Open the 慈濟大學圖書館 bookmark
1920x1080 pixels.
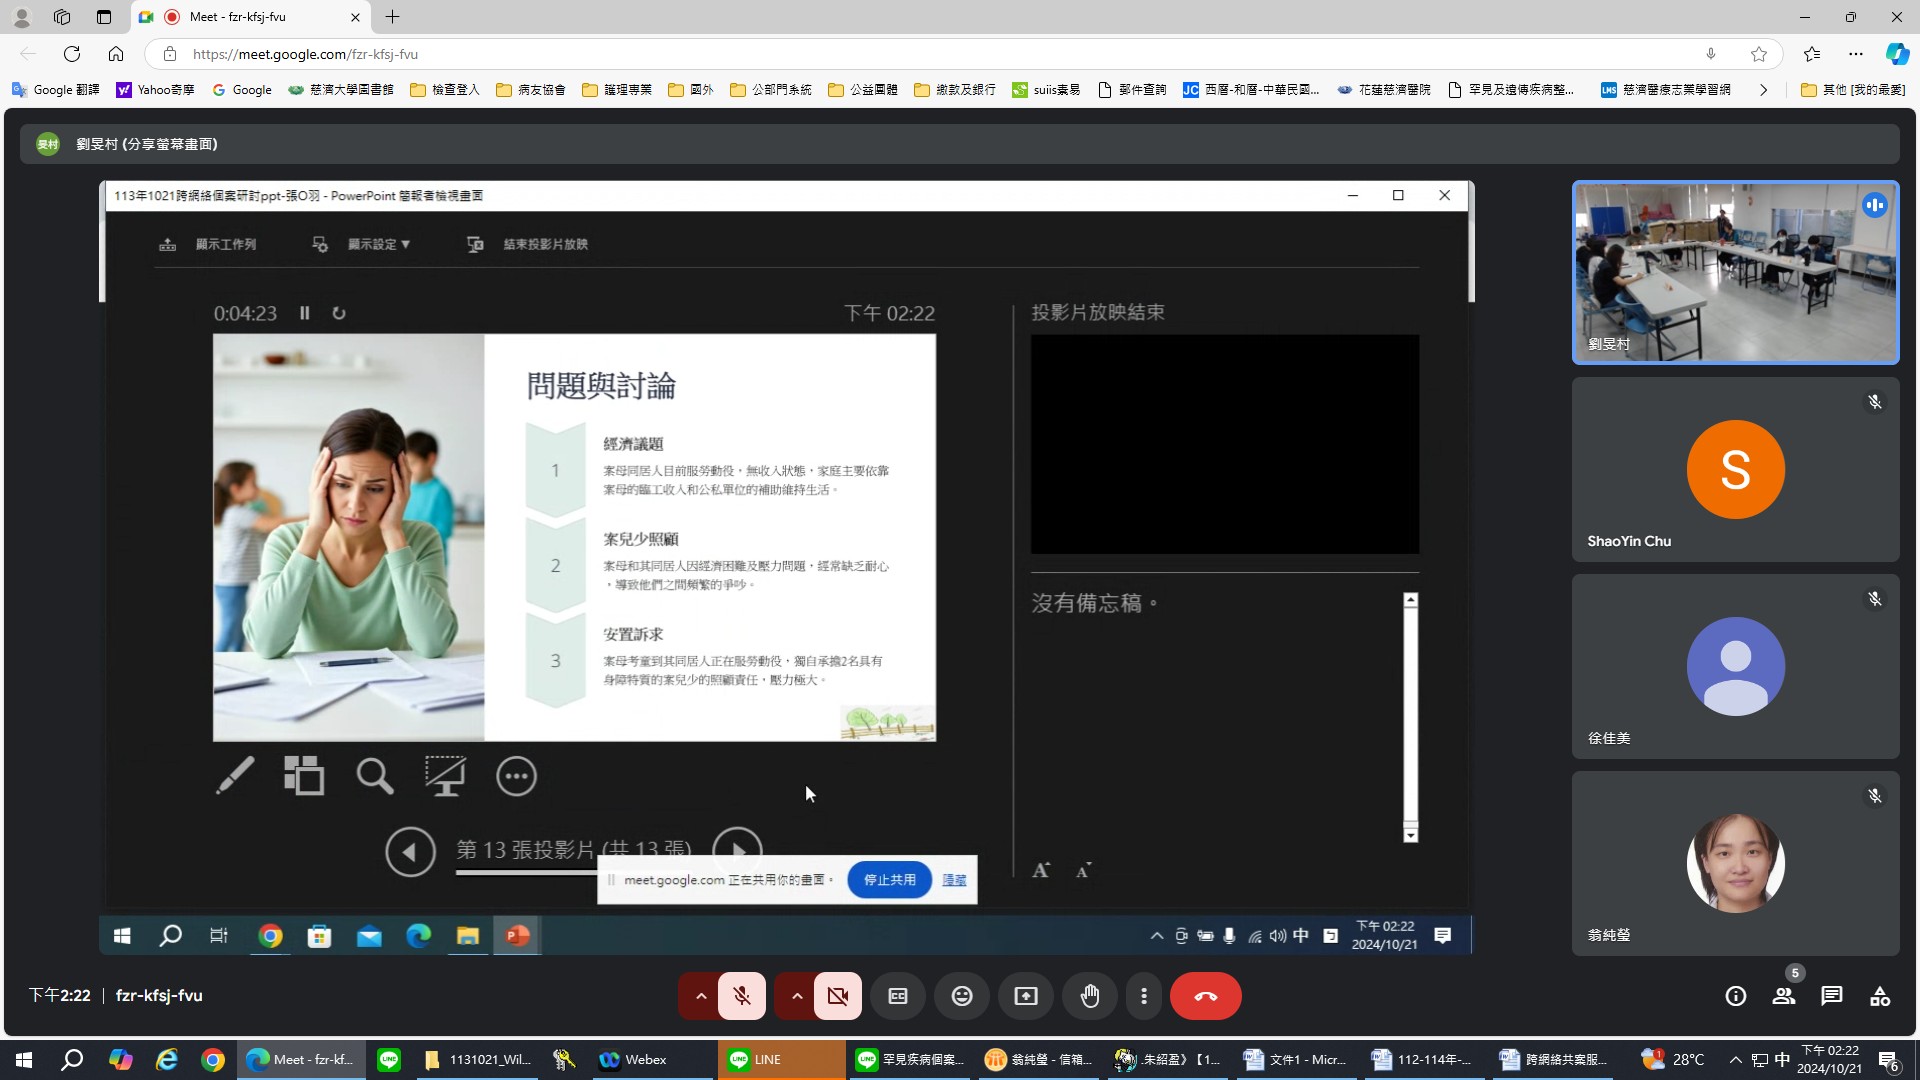point(341,89)
